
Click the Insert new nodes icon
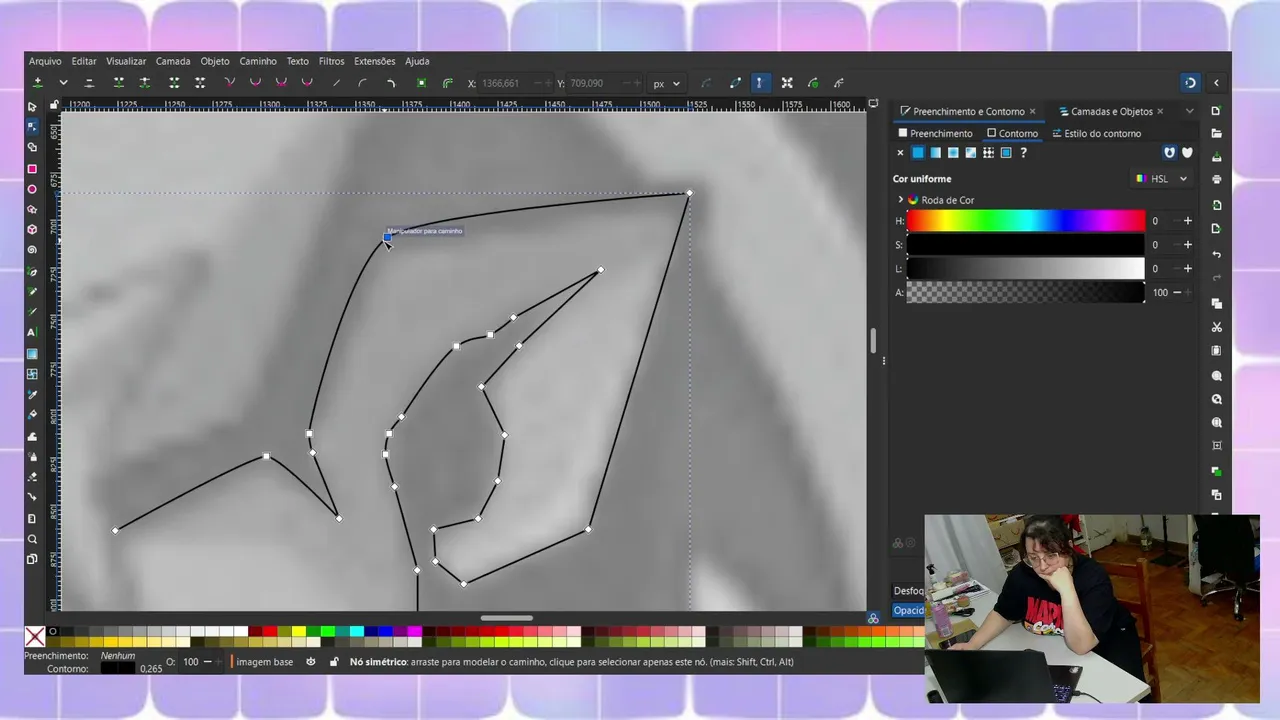tap(38, 83)
